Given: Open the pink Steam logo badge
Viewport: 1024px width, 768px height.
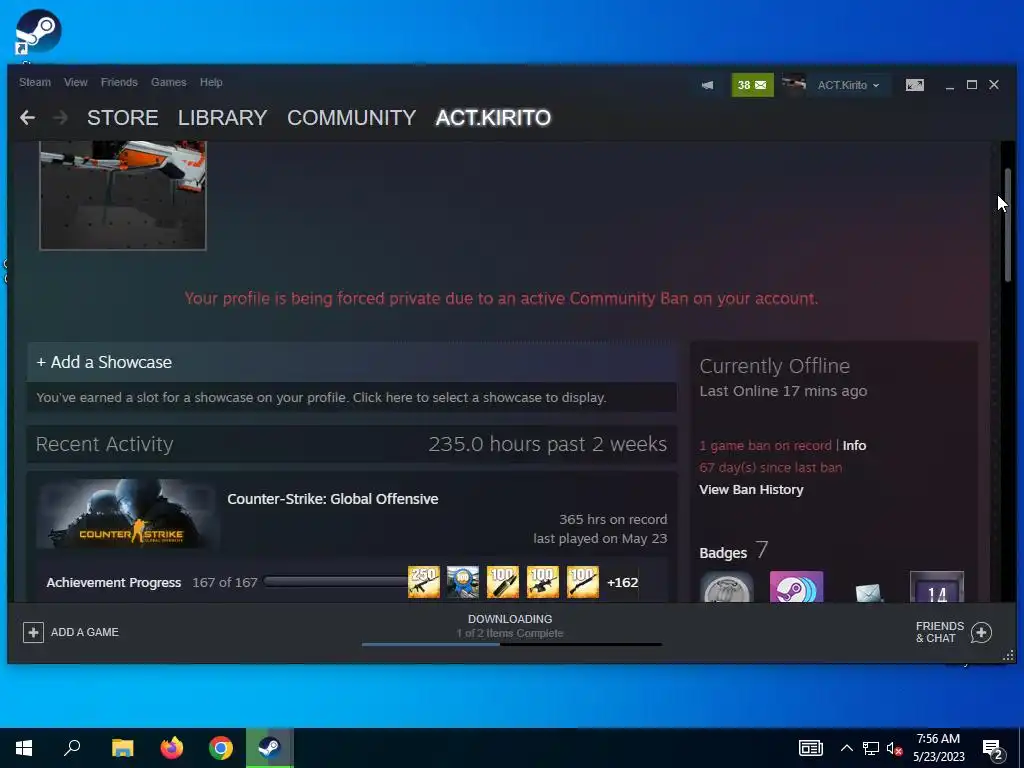Looking at the screenshot, I should point(797,587).
